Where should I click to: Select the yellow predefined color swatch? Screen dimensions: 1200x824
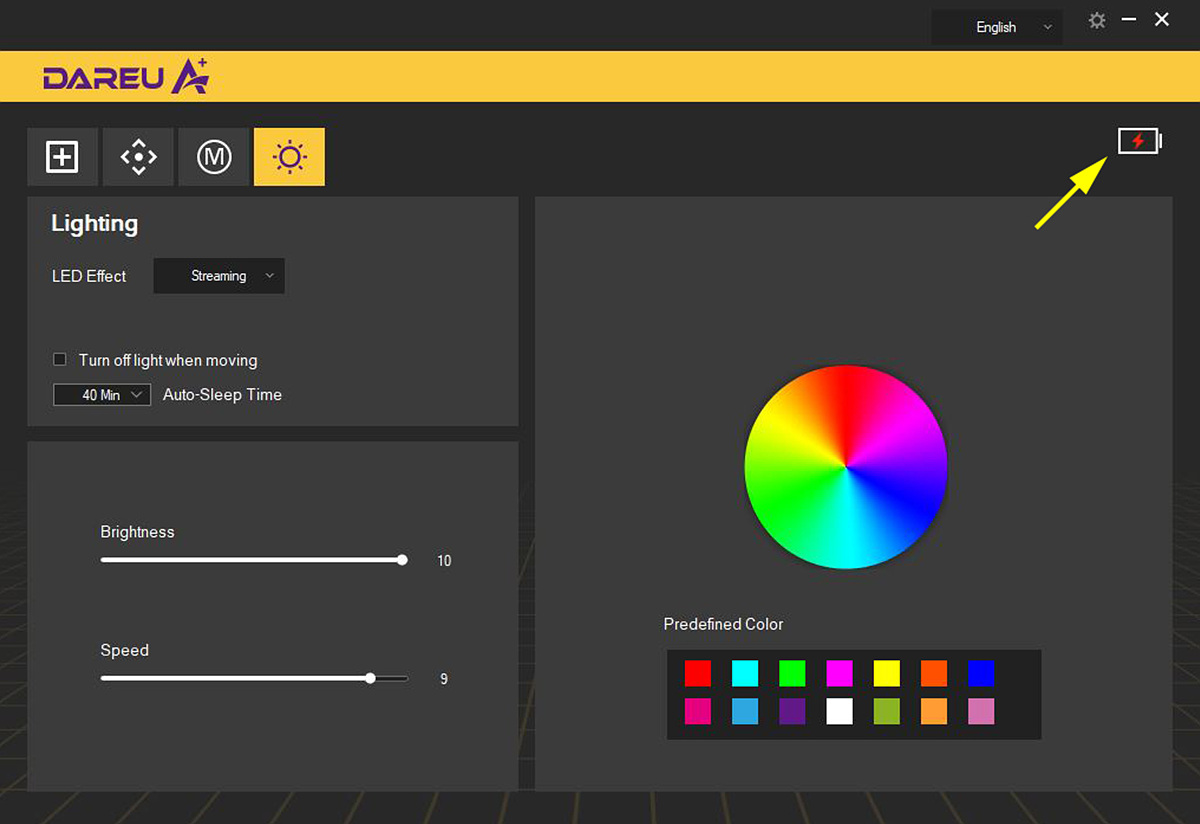887,673
